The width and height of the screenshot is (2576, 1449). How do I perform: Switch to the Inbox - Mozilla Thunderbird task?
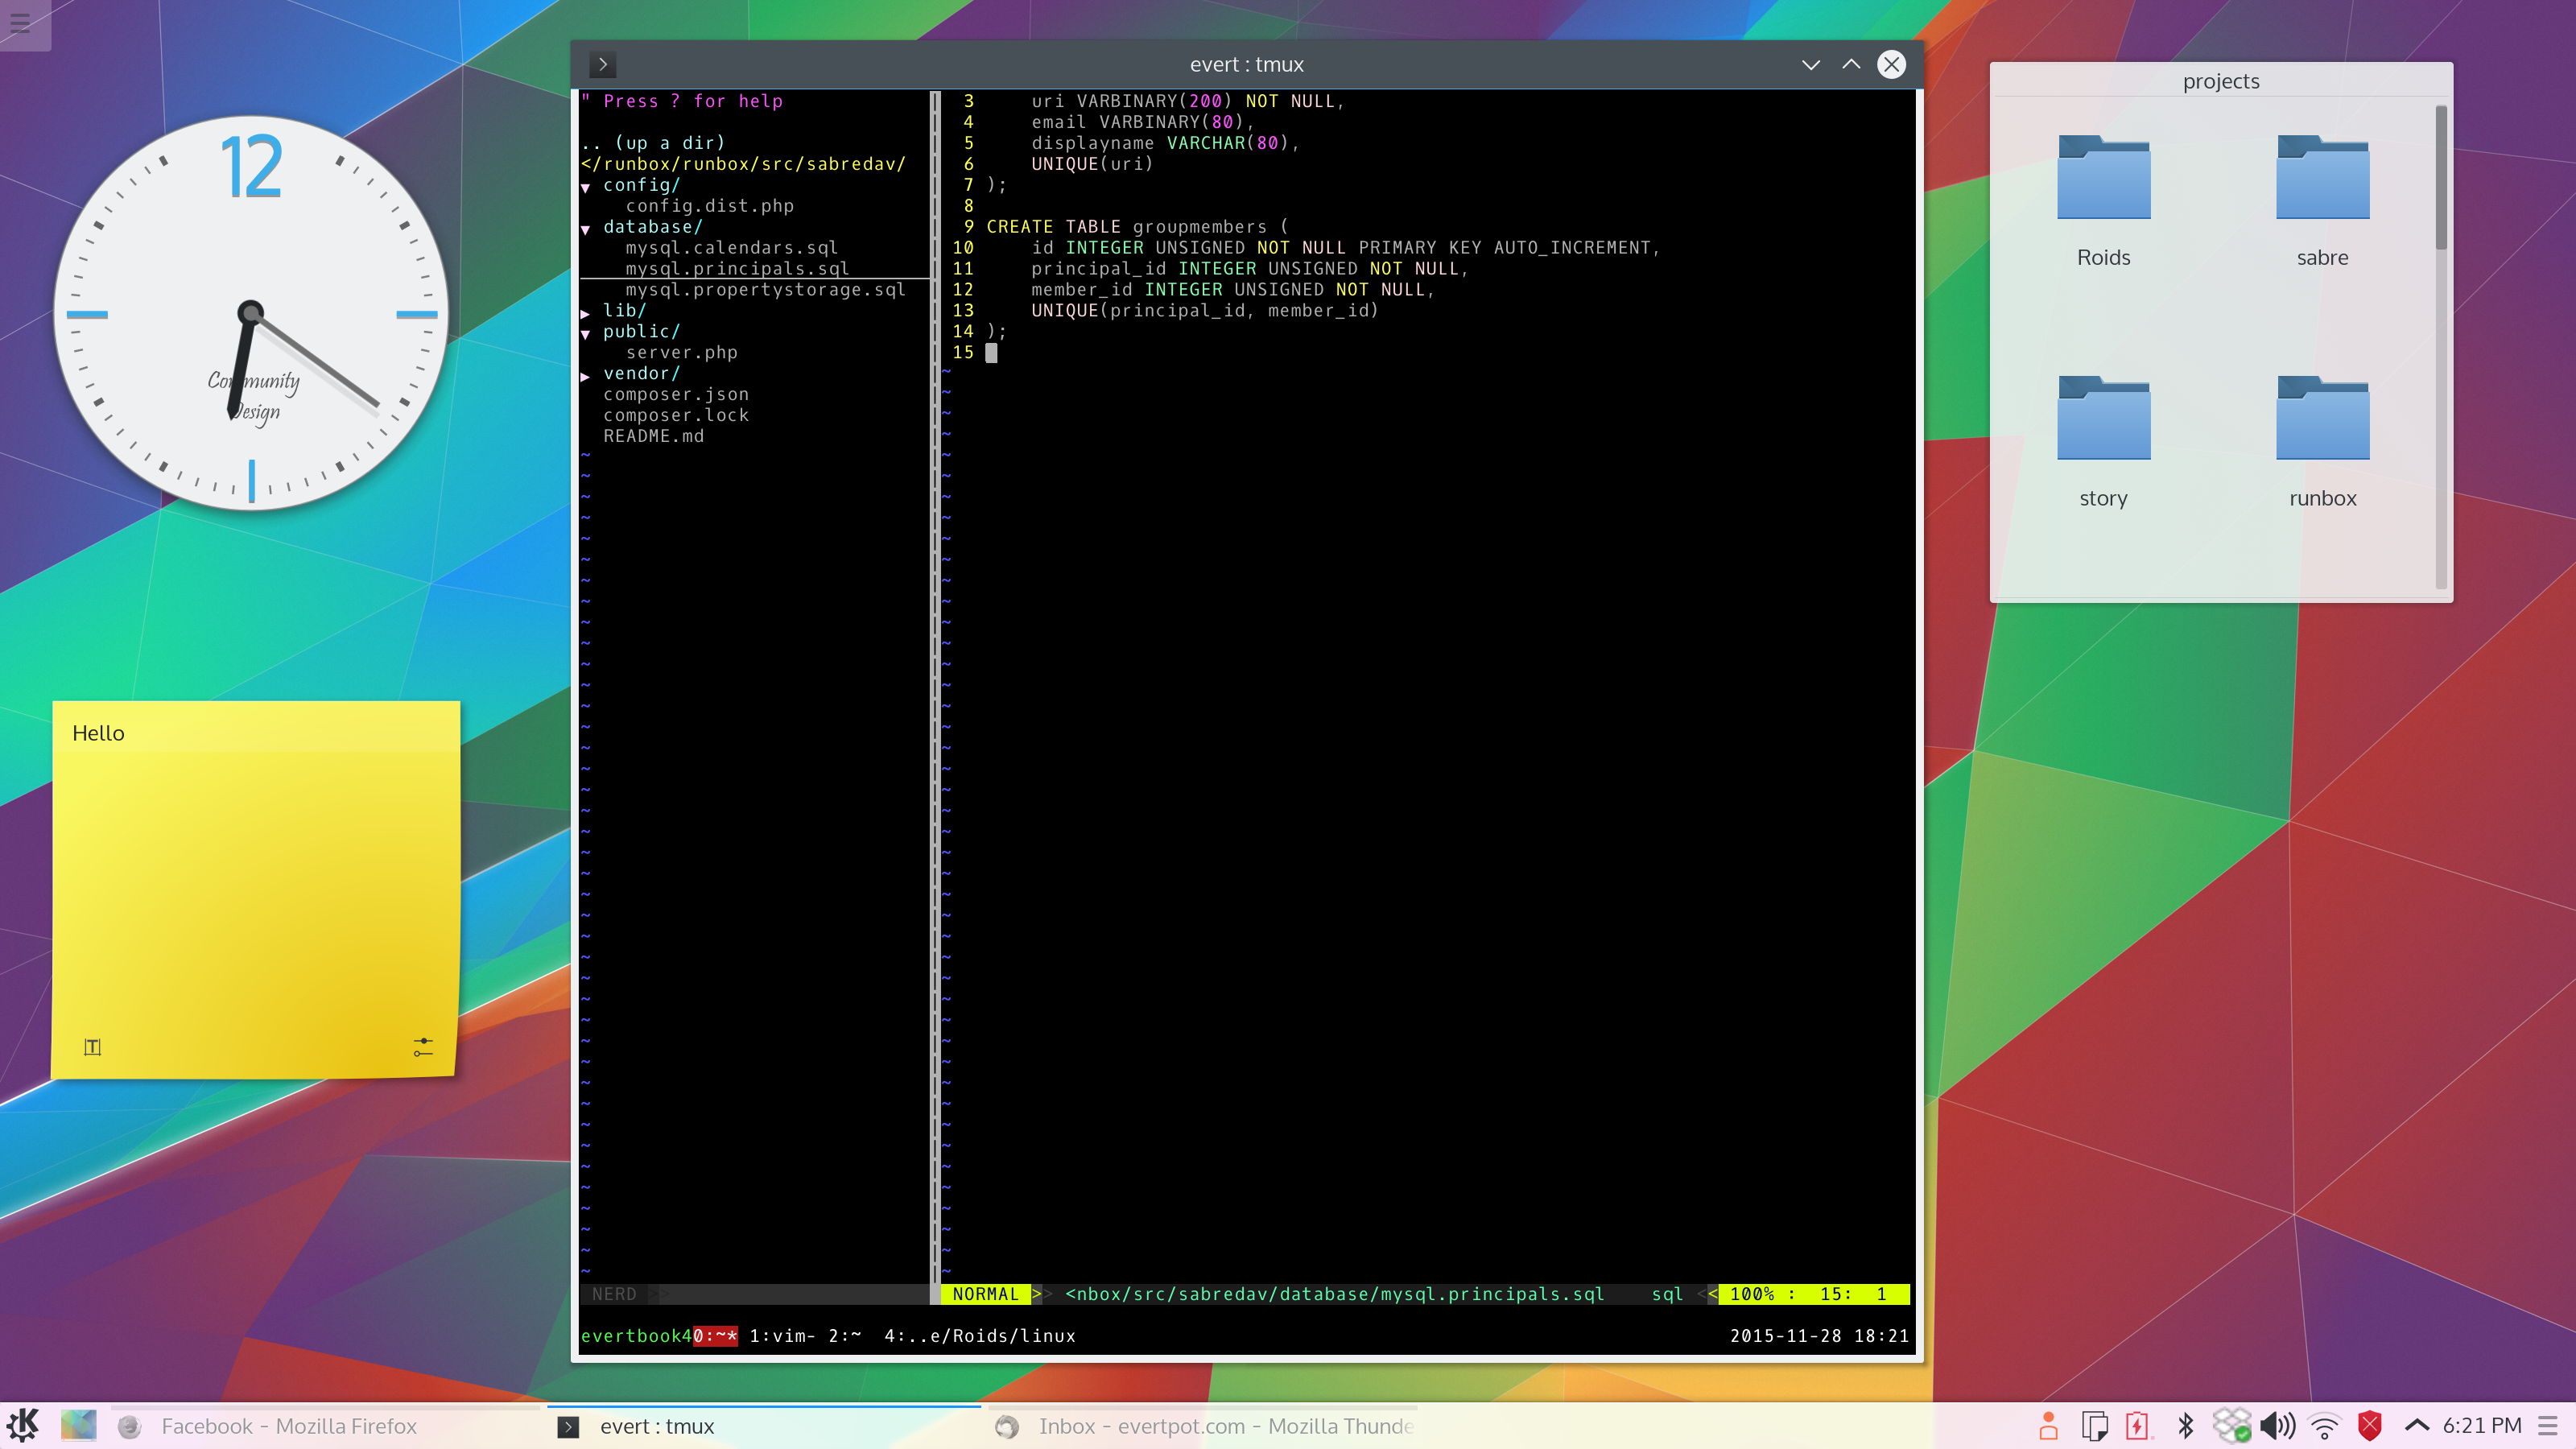click(x=1203, y=1426)
